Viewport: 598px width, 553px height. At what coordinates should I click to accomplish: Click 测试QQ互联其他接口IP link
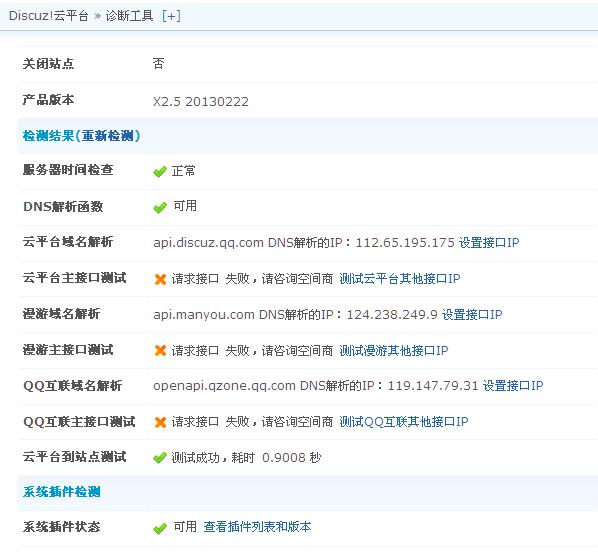403,422
